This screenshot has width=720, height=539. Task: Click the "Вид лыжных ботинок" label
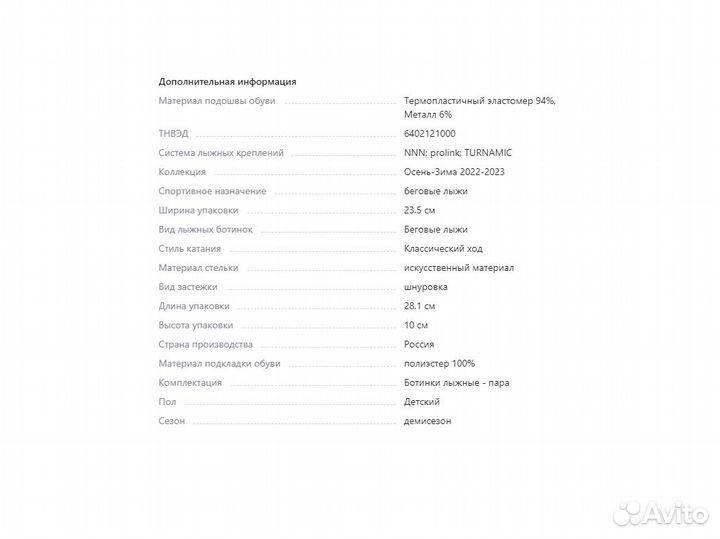pyautogui.click(x=206, y=229)
